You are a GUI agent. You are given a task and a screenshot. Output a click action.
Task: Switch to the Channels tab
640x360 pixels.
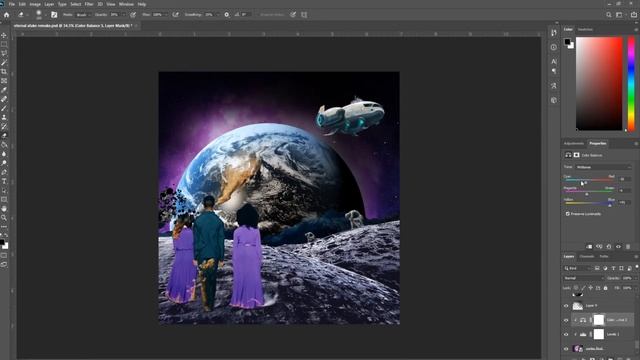[587, 256]
